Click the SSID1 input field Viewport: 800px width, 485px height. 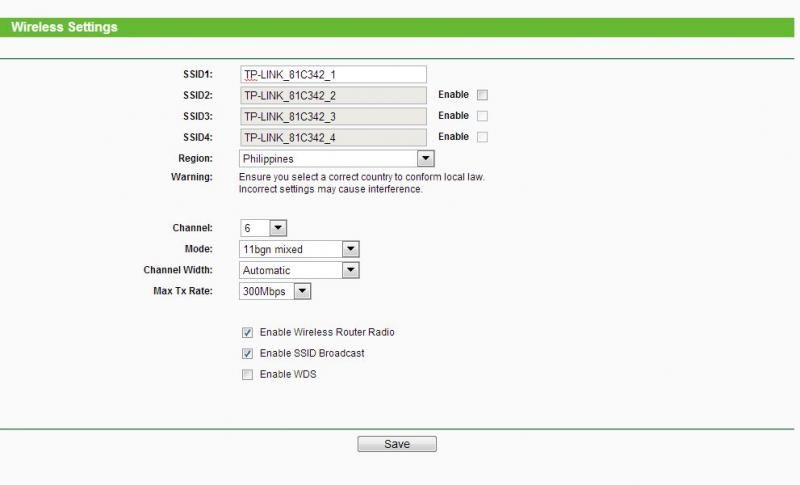click(x=333, y=74)
